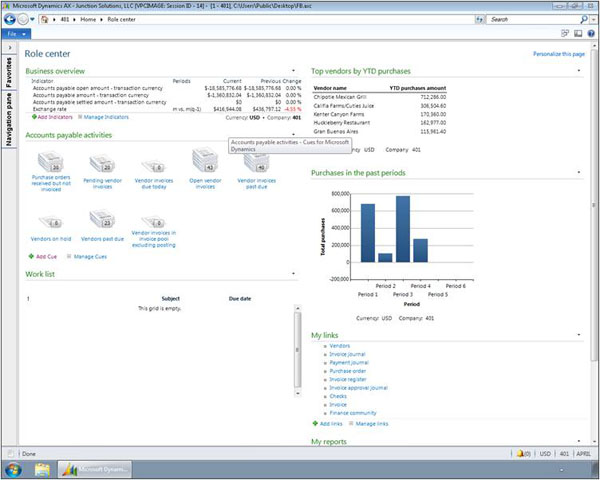
Task: Click the Period 3 chart bar
Action: (403, 229)
